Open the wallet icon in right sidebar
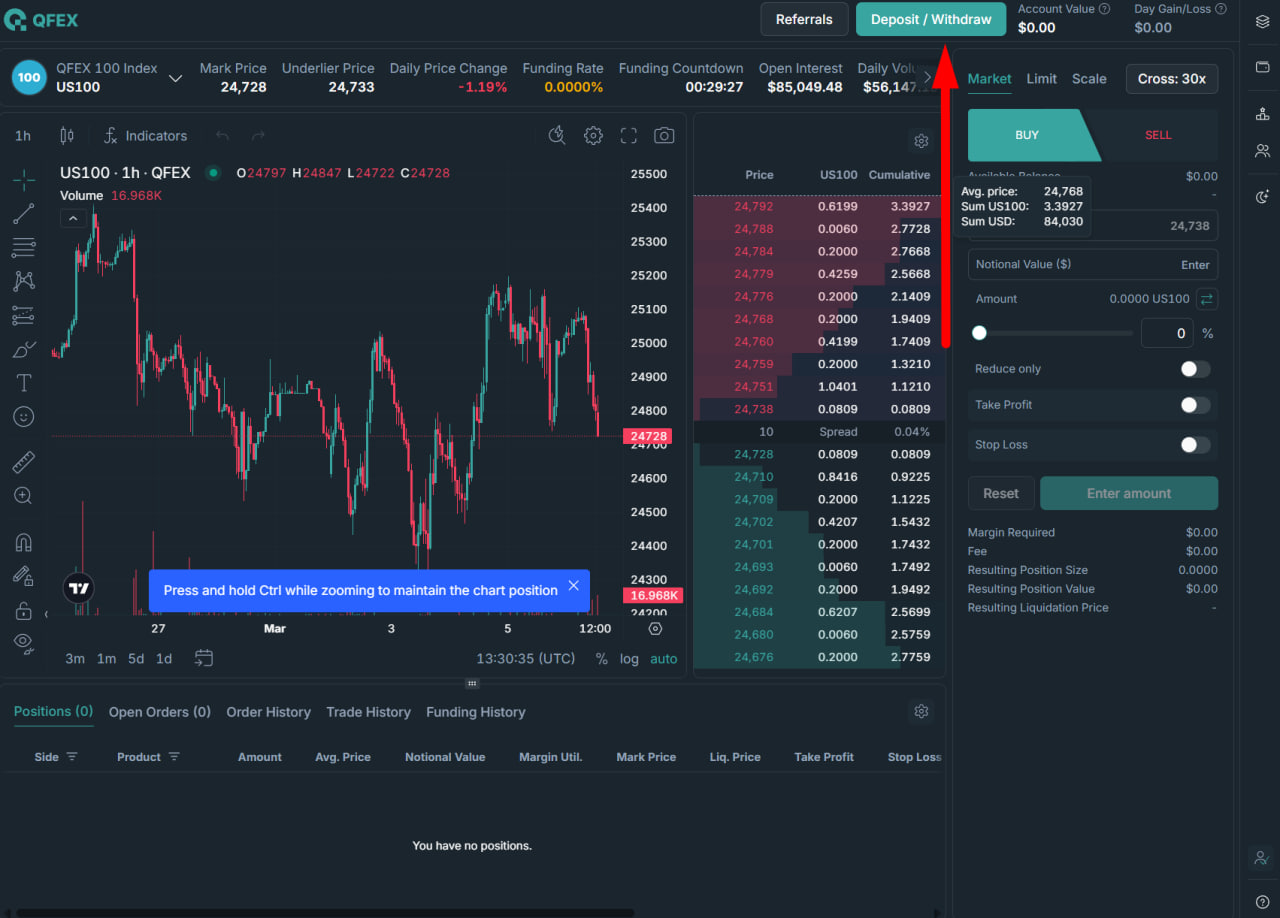 (x=1262, y=67)
